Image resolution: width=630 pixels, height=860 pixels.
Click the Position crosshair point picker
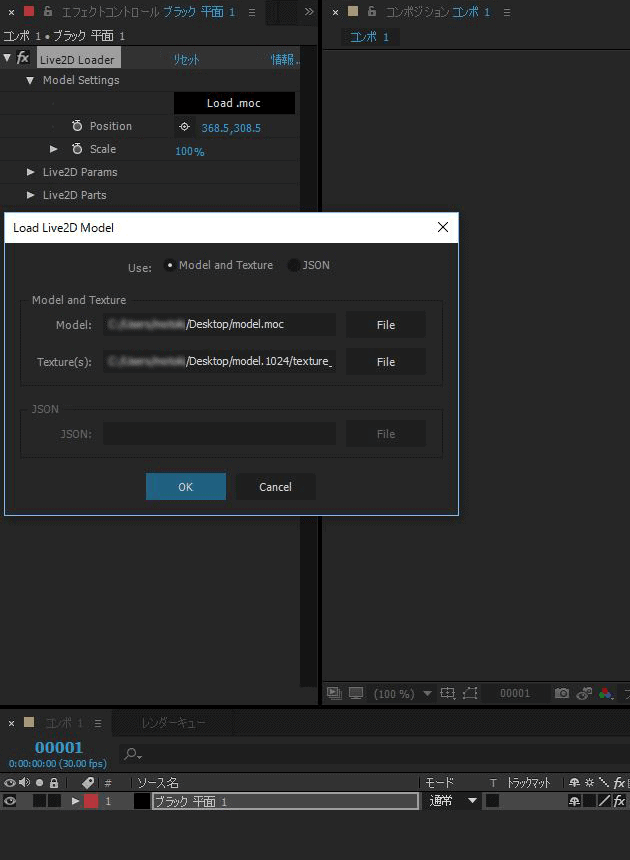tap(184, 127)
